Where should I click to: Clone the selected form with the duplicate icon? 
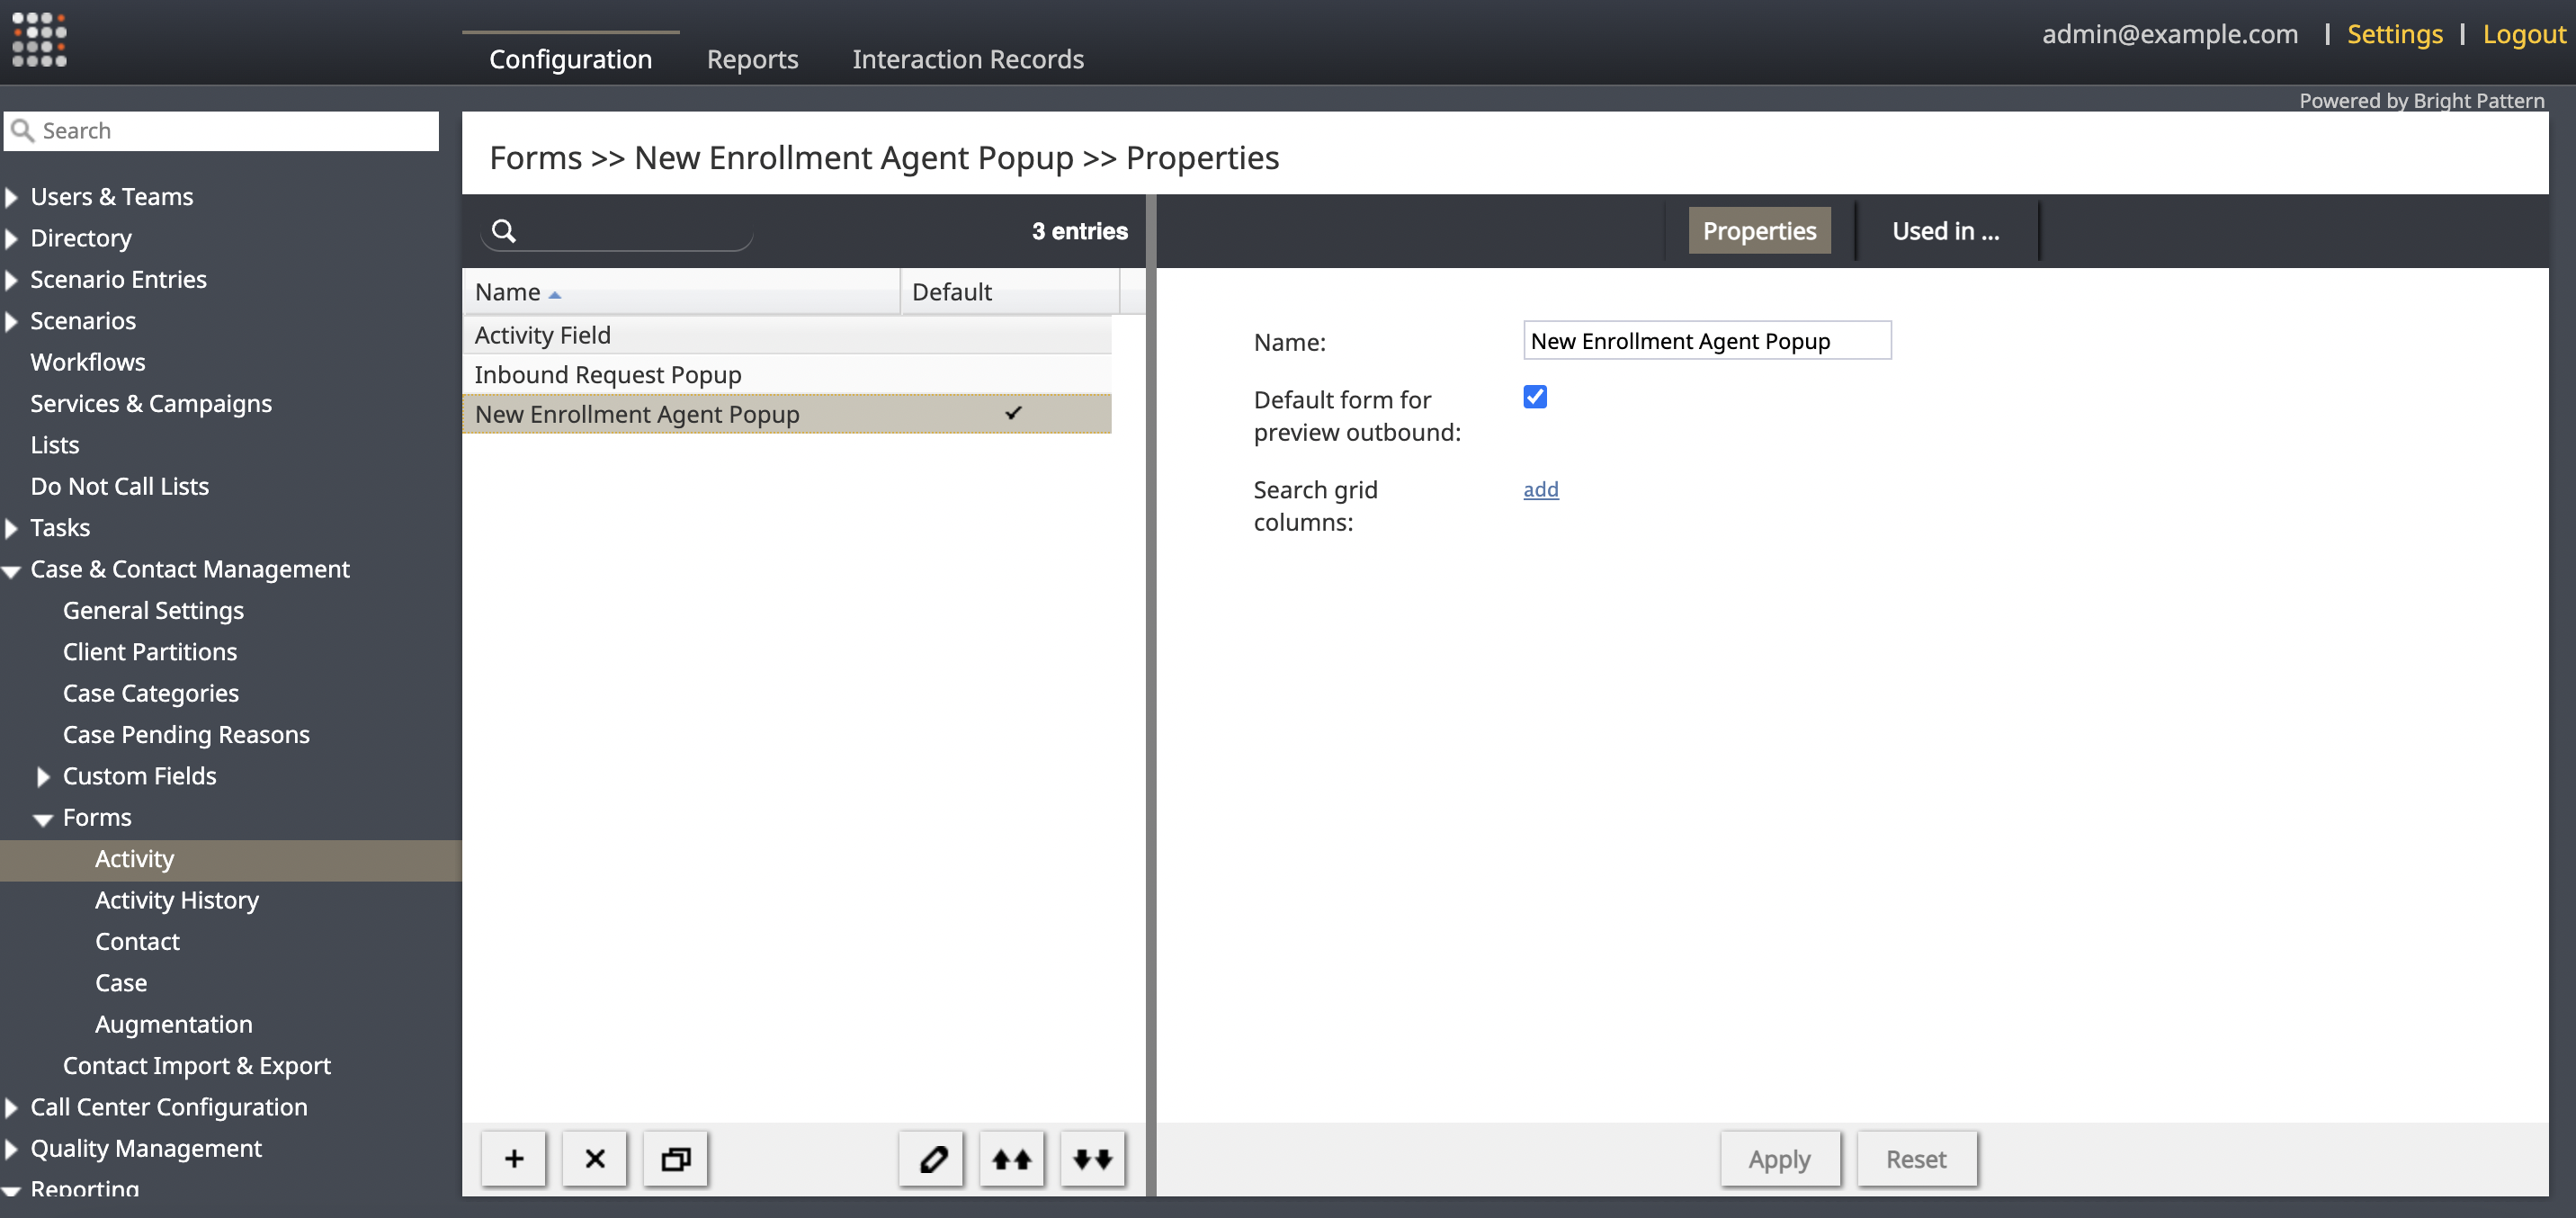(676, 1159)
